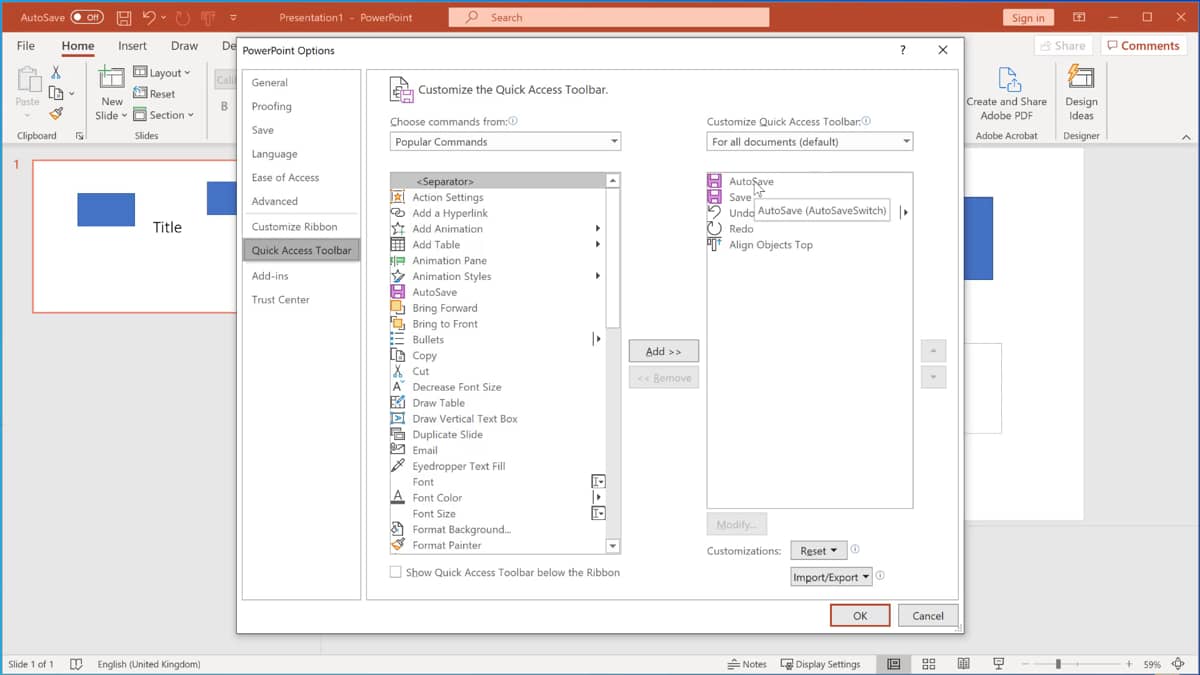Switch to the Insert tab

132,46
